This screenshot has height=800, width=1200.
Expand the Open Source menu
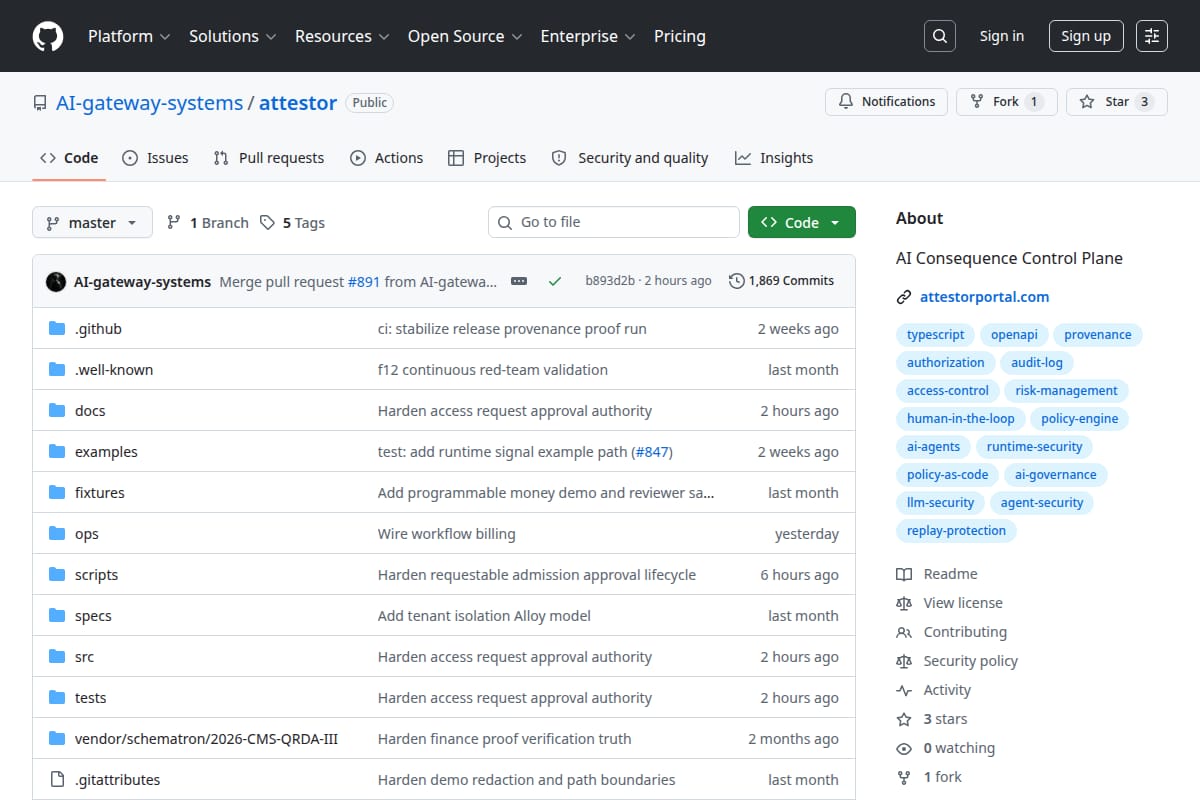click(x=465, y=36)
